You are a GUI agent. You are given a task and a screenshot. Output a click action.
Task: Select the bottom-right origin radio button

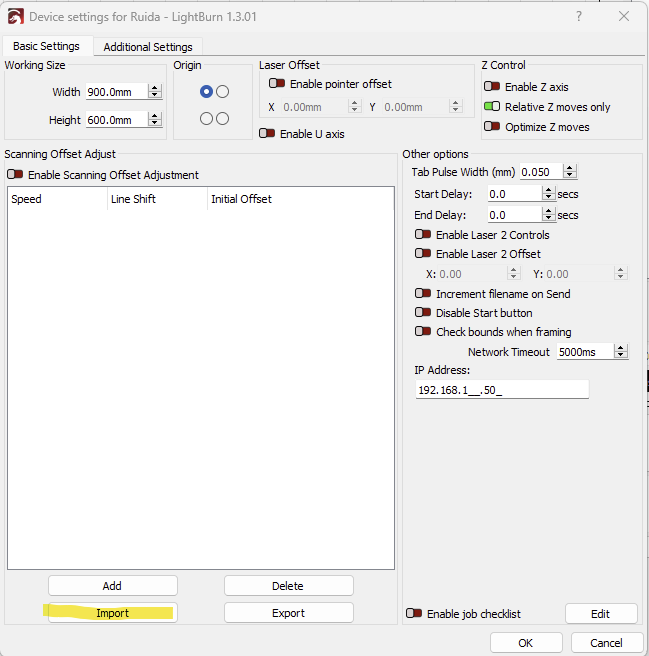pyautogui.click(x=222, y=119)
